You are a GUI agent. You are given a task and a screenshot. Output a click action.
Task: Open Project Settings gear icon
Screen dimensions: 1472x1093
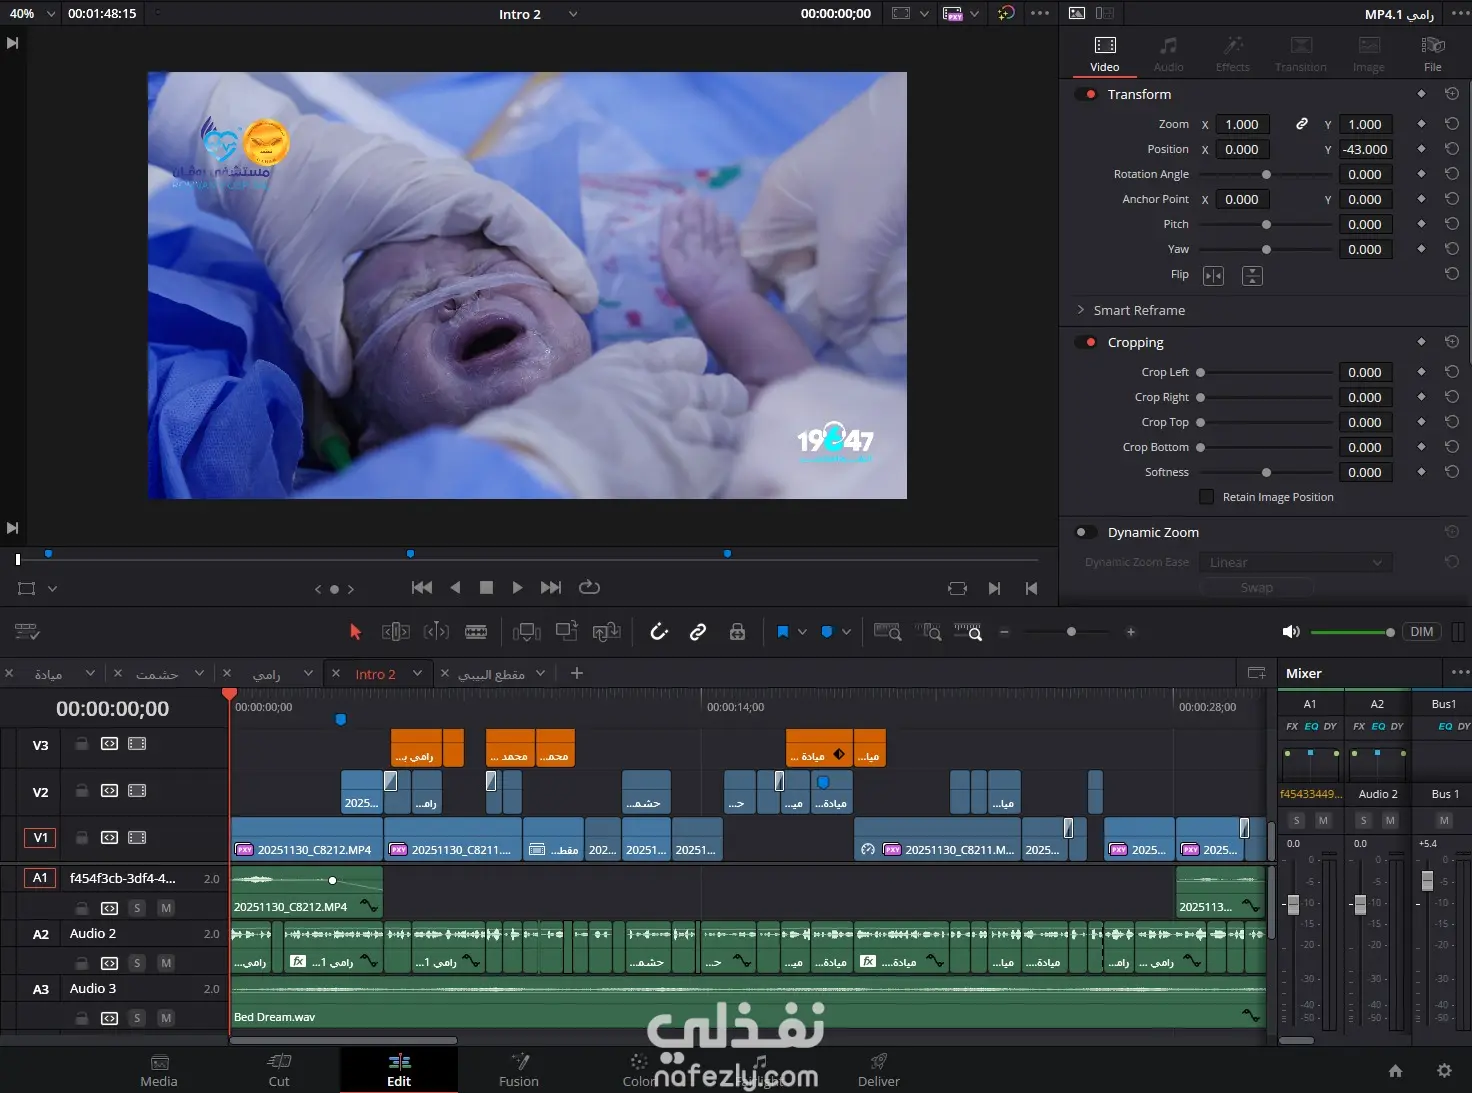[x=1444, y=1070]
